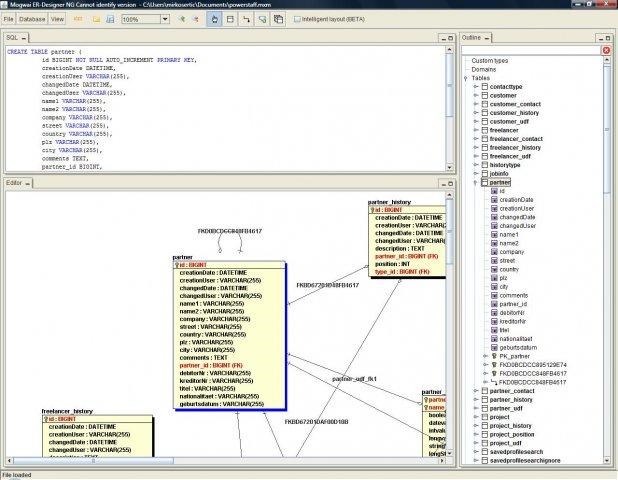Image resolution: width=618 pixels, height=480 pixels.
Task: Open the Database menu
Action: (32, 19)
